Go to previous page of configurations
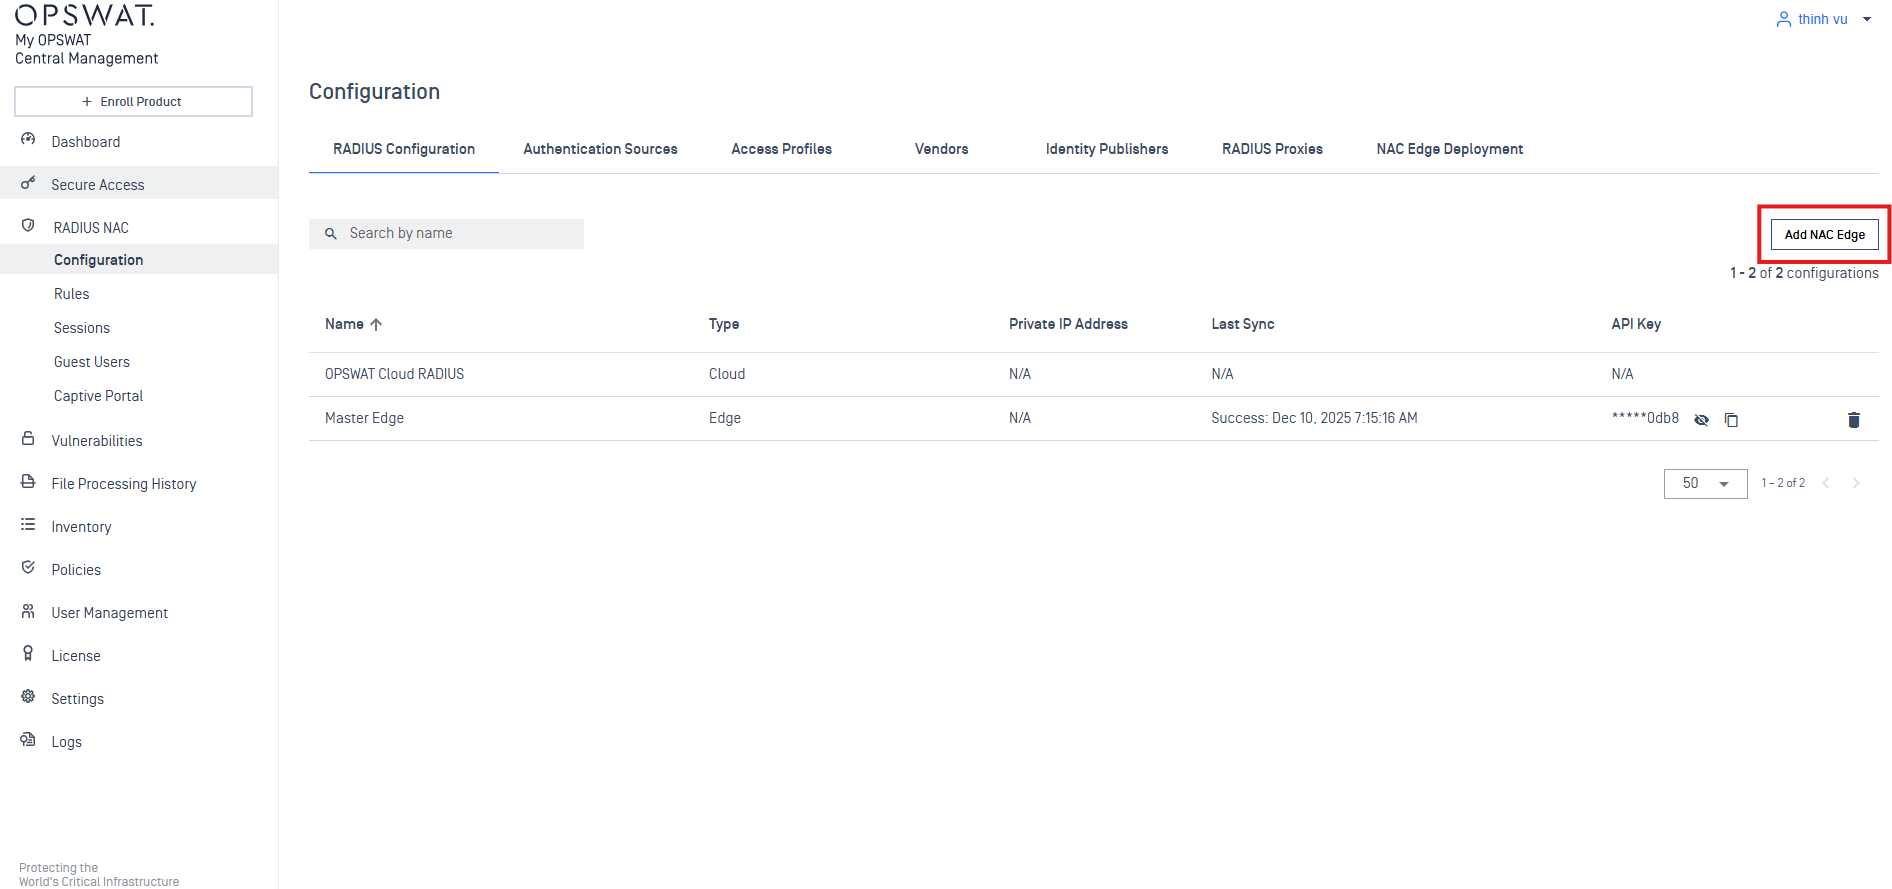This screenshot has height=889, width=1892. (1826, 483)
